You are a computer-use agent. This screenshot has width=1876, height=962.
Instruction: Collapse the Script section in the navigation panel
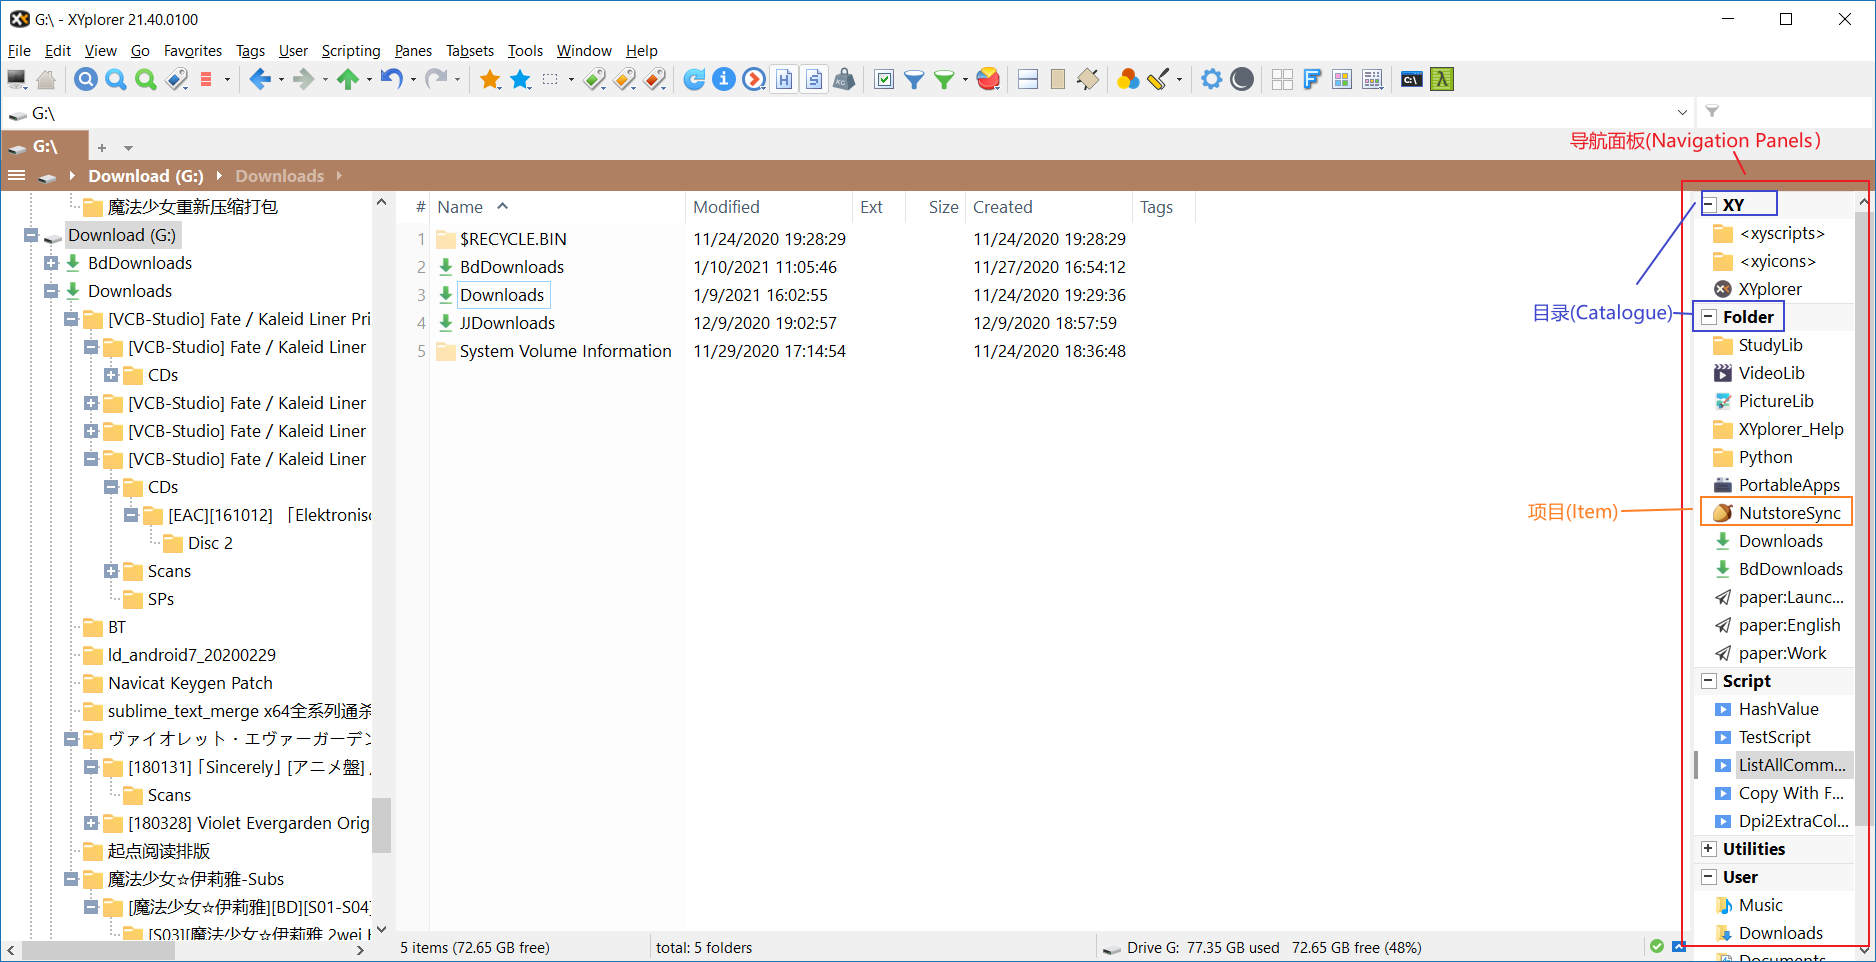click(x=1709, y=680)
